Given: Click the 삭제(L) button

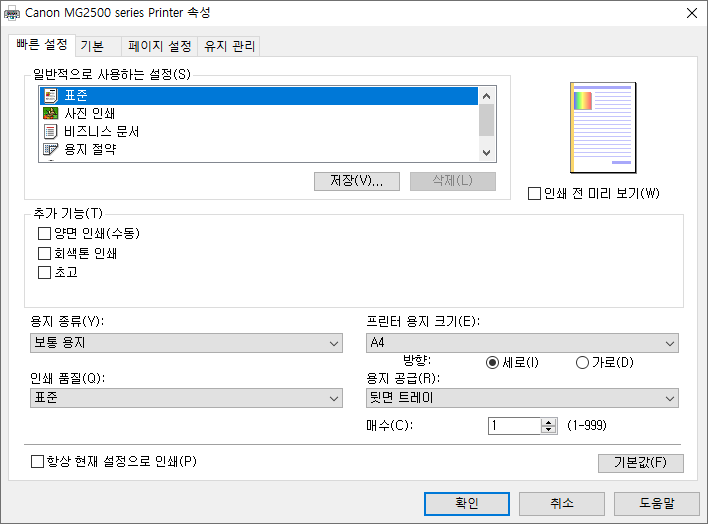Looking at the screenshot, I should pos(452,181).
